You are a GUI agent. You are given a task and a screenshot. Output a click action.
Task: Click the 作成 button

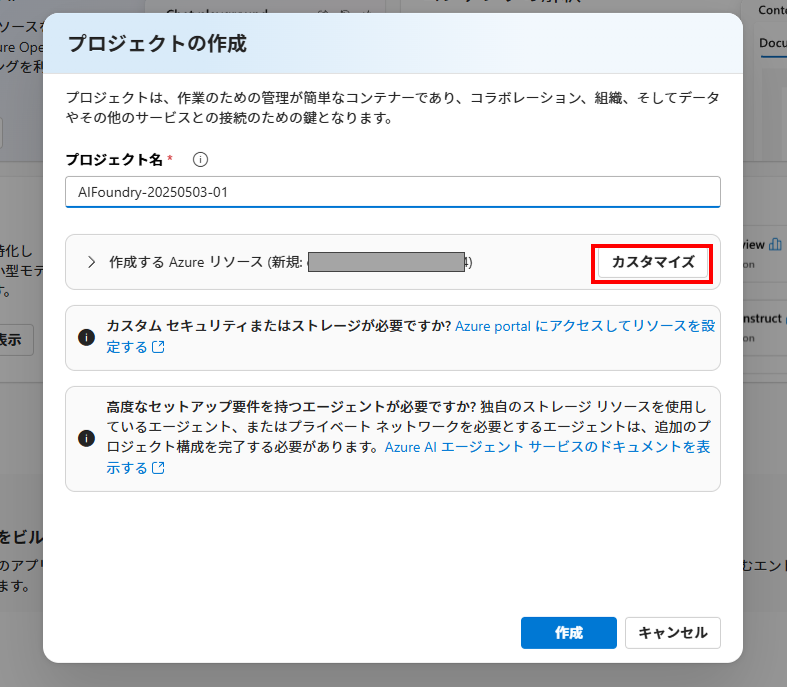click(569, 633)
